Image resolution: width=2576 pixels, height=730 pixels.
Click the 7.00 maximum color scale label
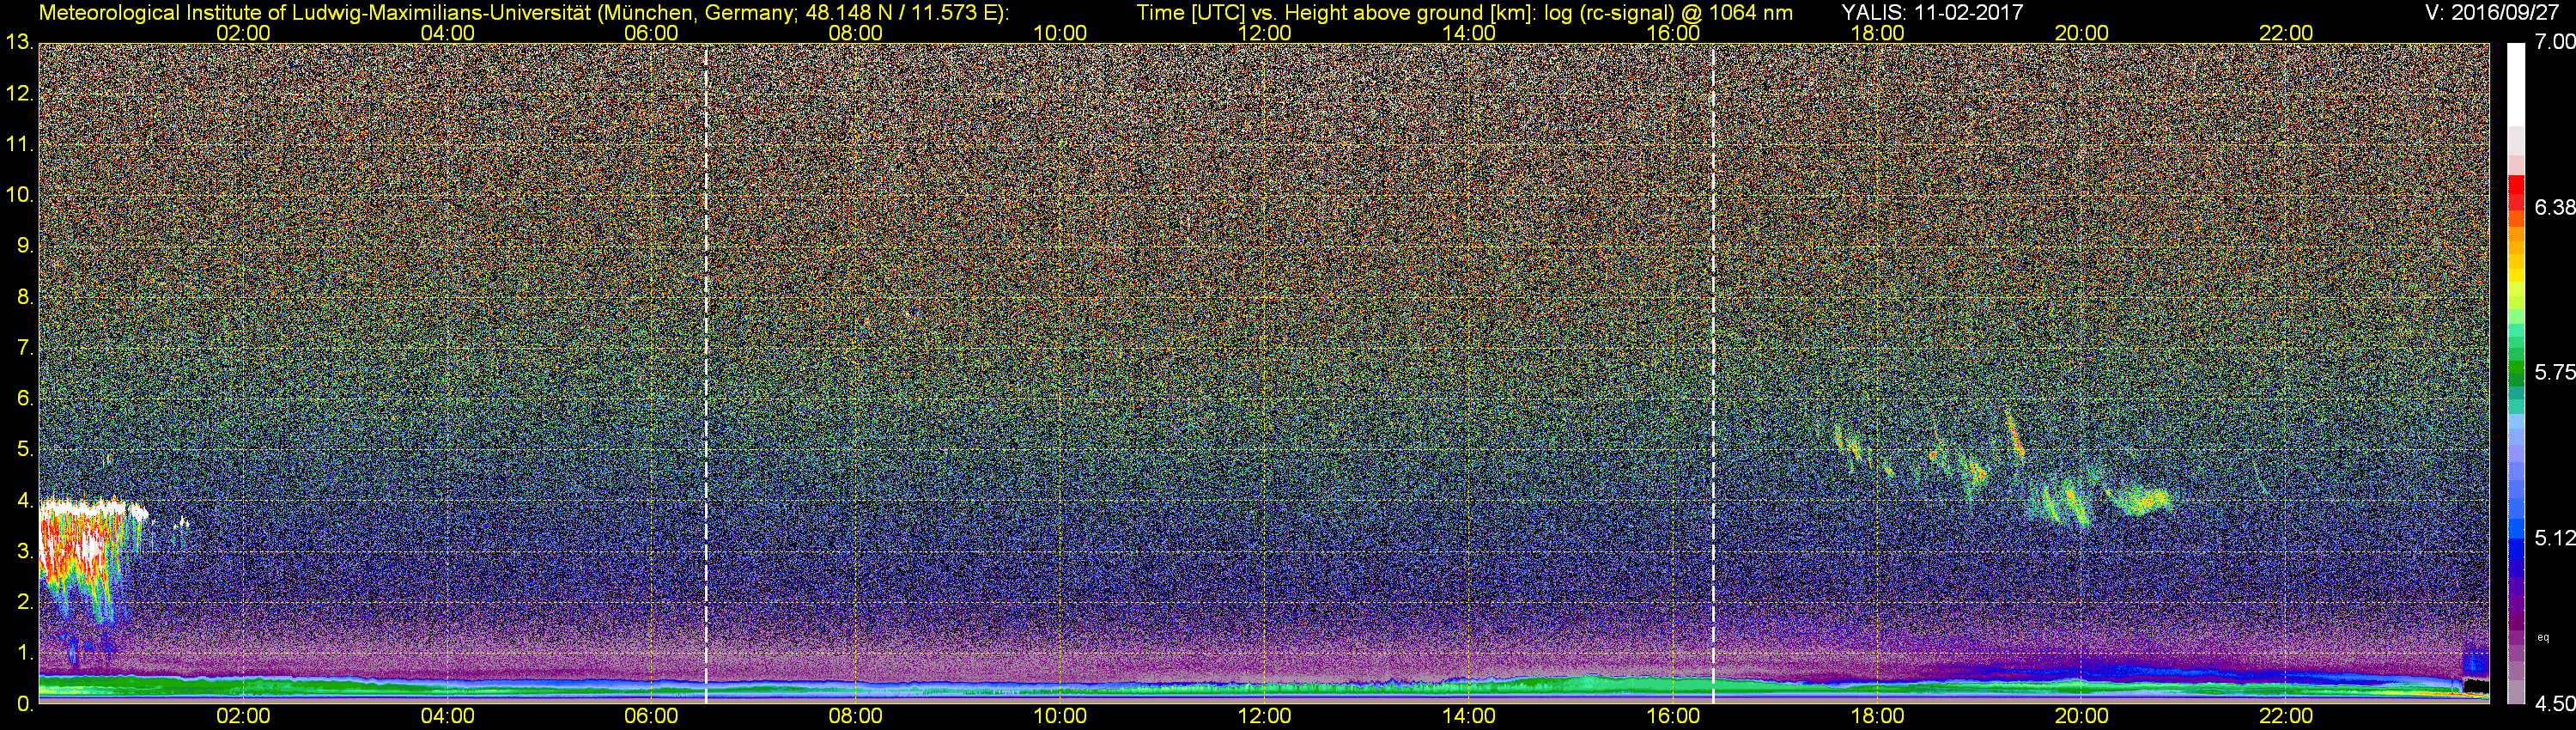click(2554, 42)
